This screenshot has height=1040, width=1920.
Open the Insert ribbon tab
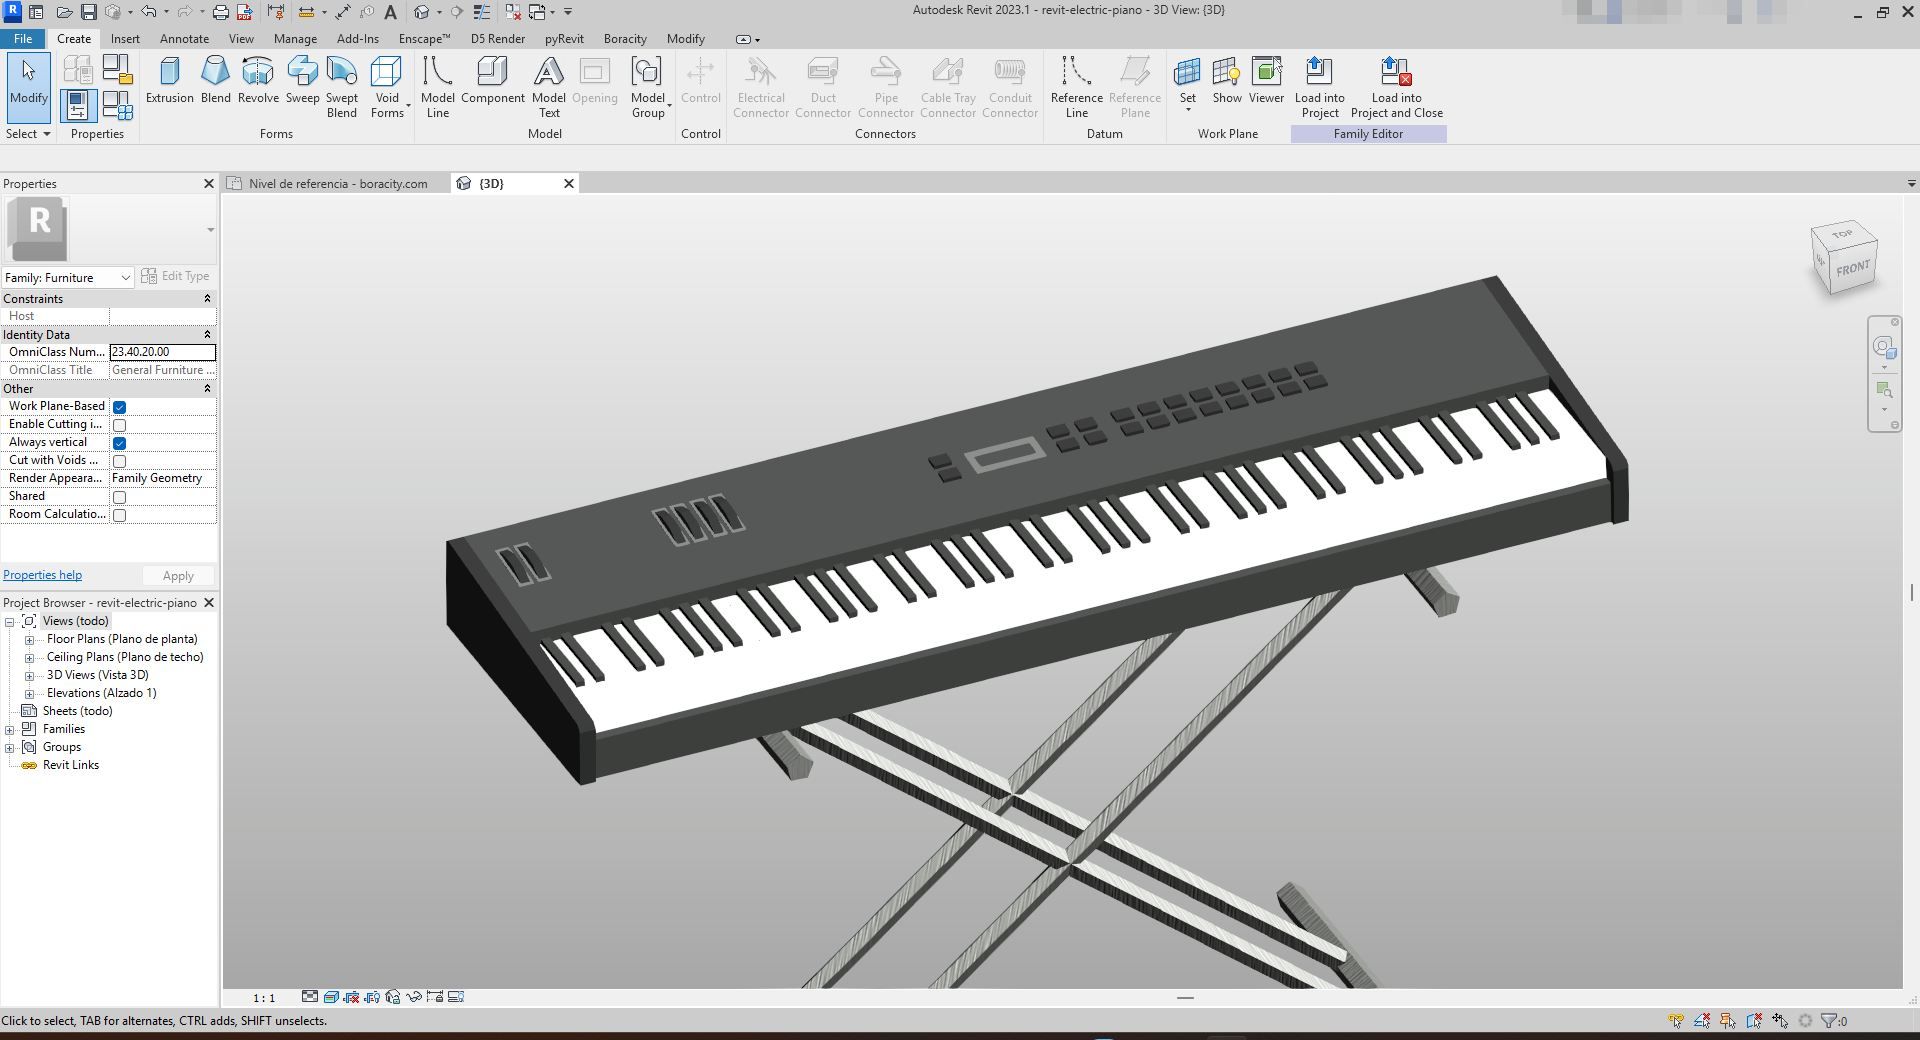click(125, 39)
